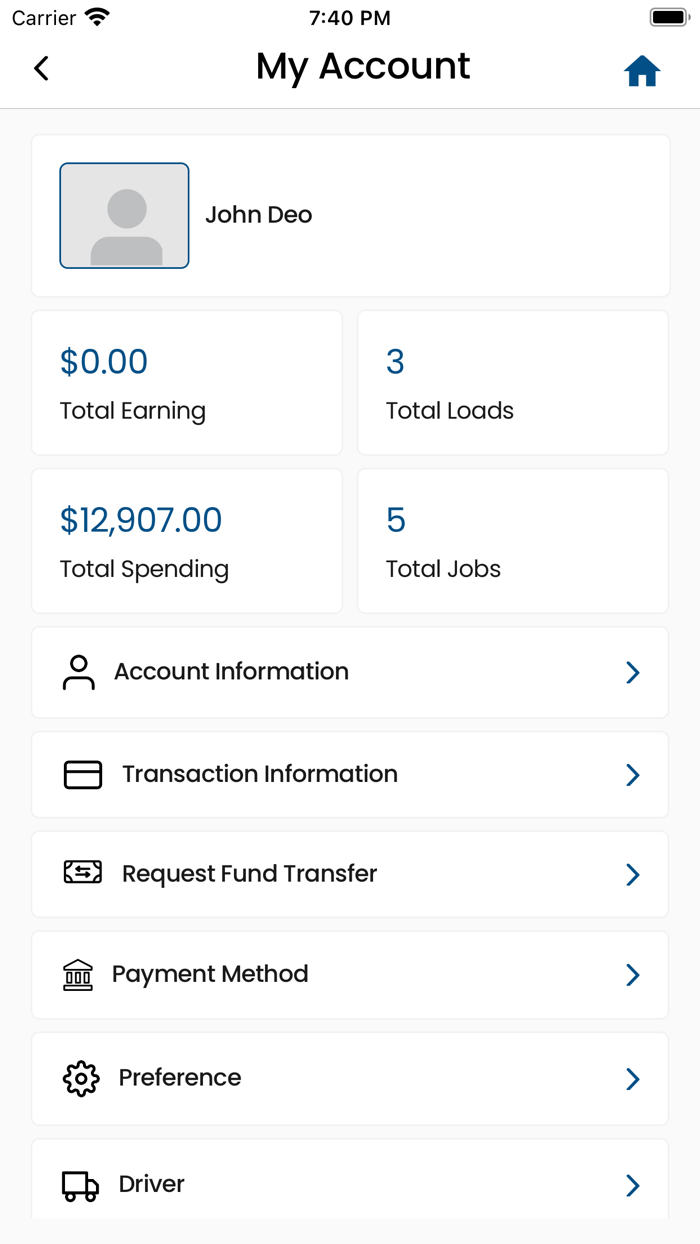Tap the Total Jobs card
Viewport: 700px width, 1244px height.
click(513, 541)
